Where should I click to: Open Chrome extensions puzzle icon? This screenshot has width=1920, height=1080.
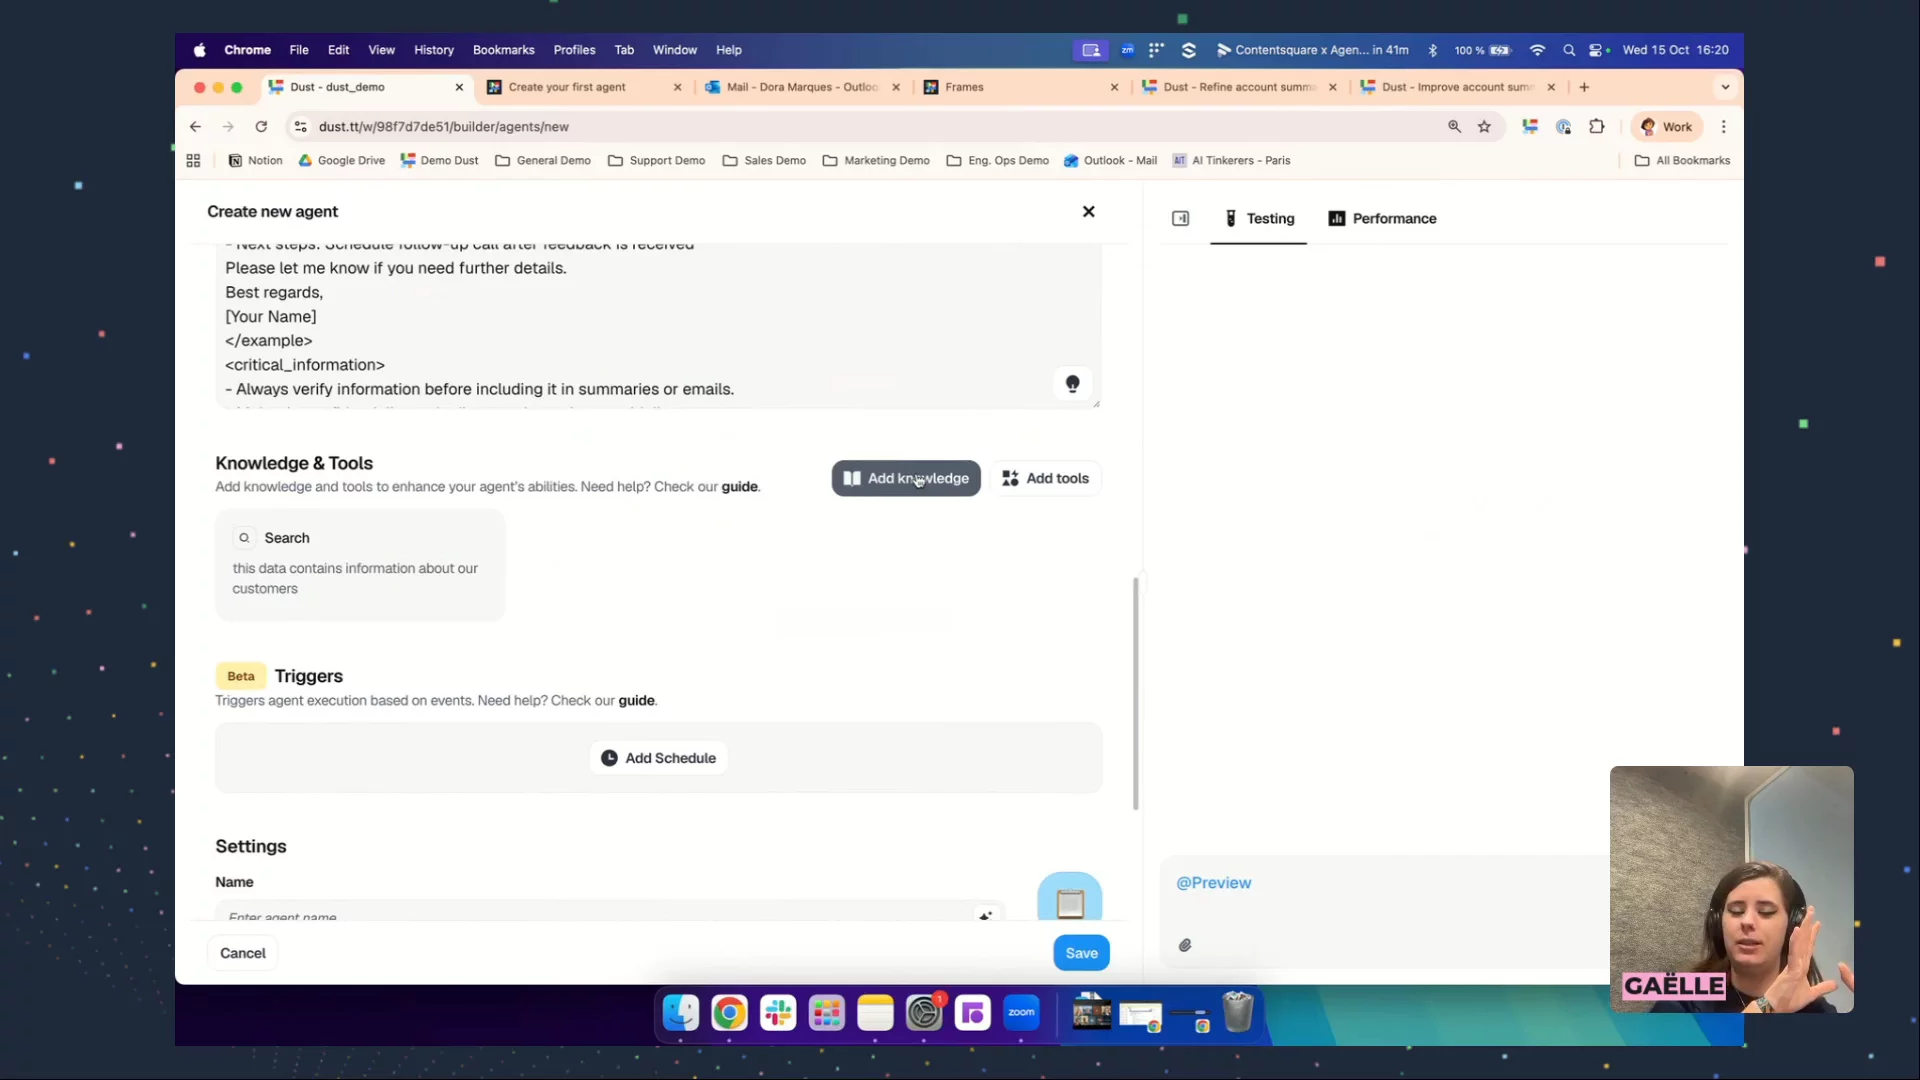tap(1596, 127)
